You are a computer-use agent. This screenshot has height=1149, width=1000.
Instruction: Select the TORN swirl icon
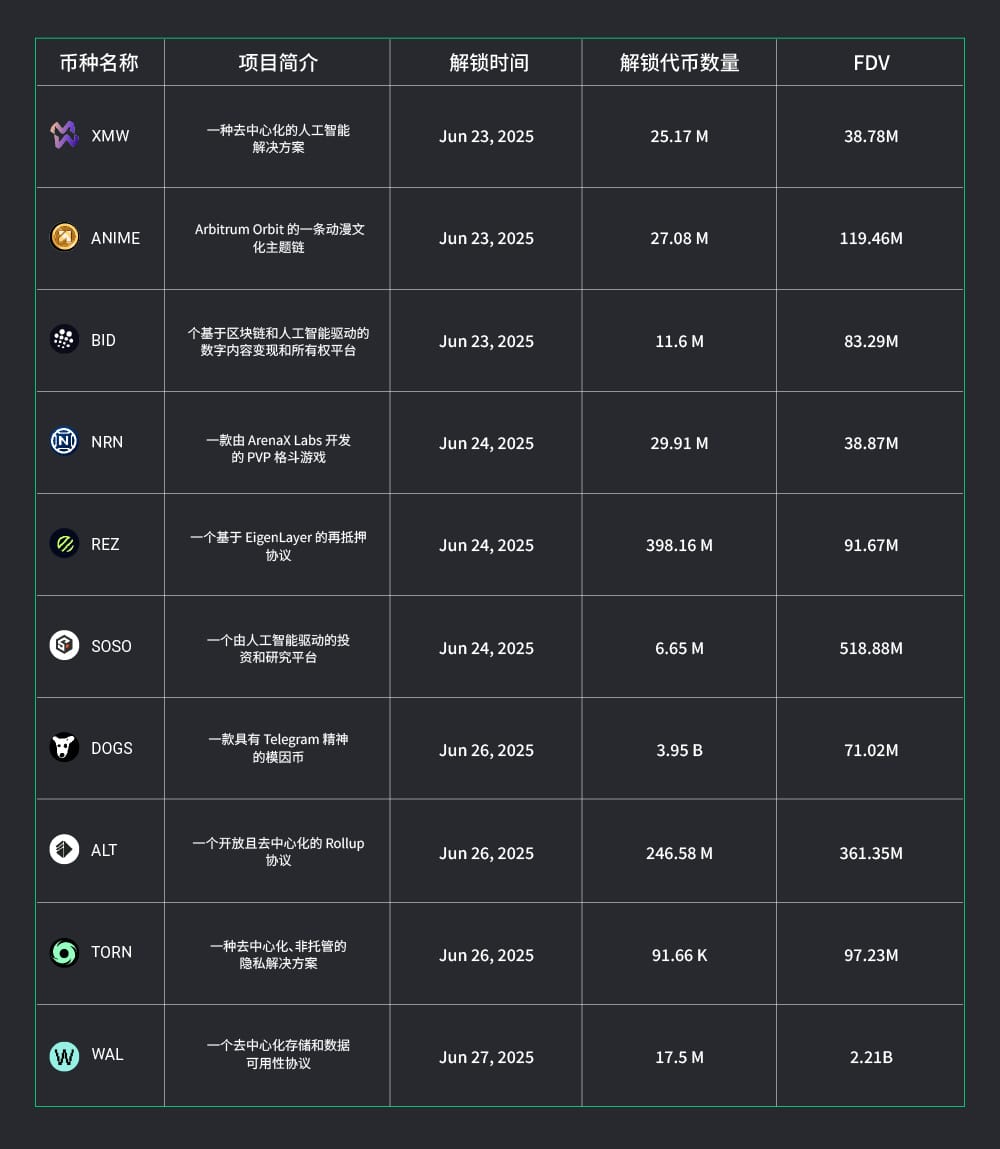pos(64,952)
